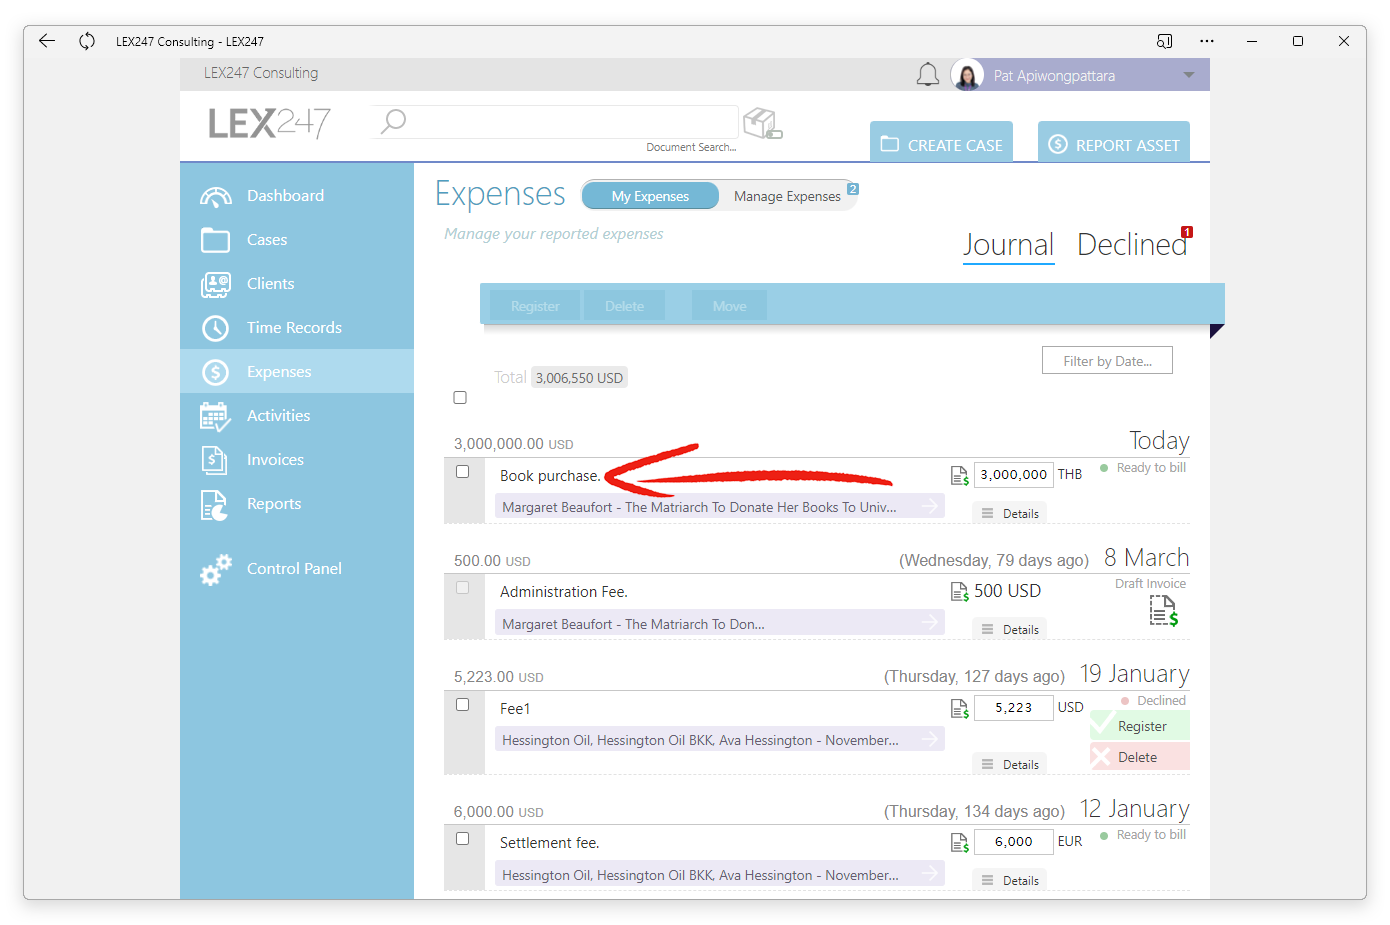Open Time Records in the sidebar

pyautogui.click(x=297, y=328)
